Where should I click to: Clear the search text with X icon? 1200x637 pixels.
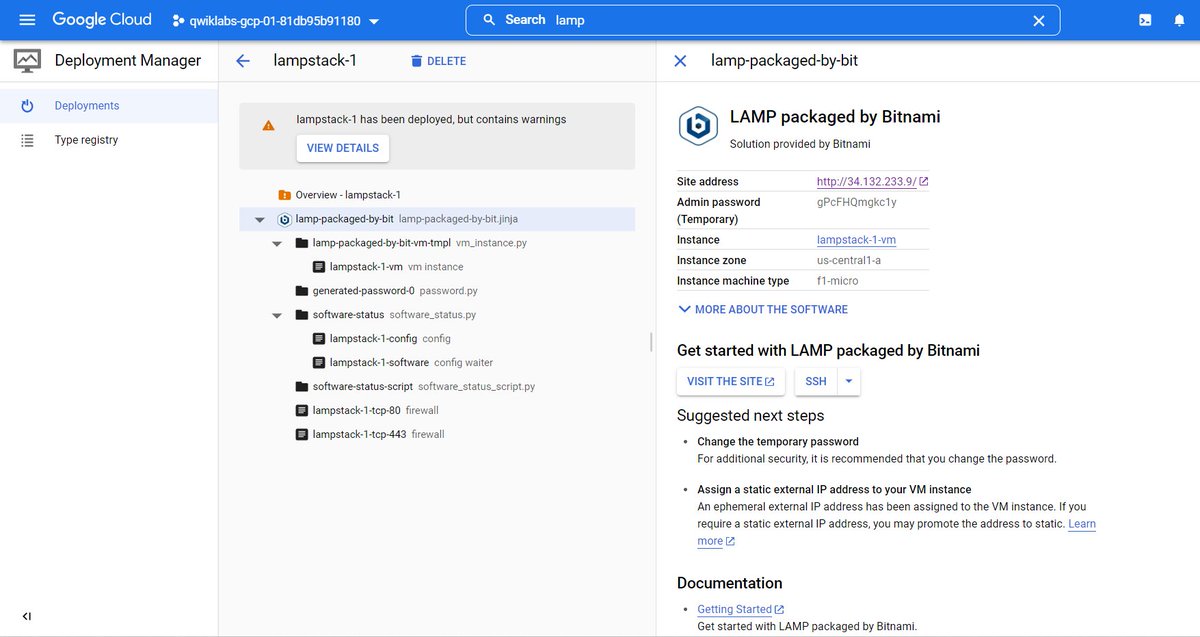click(1038, 20)
